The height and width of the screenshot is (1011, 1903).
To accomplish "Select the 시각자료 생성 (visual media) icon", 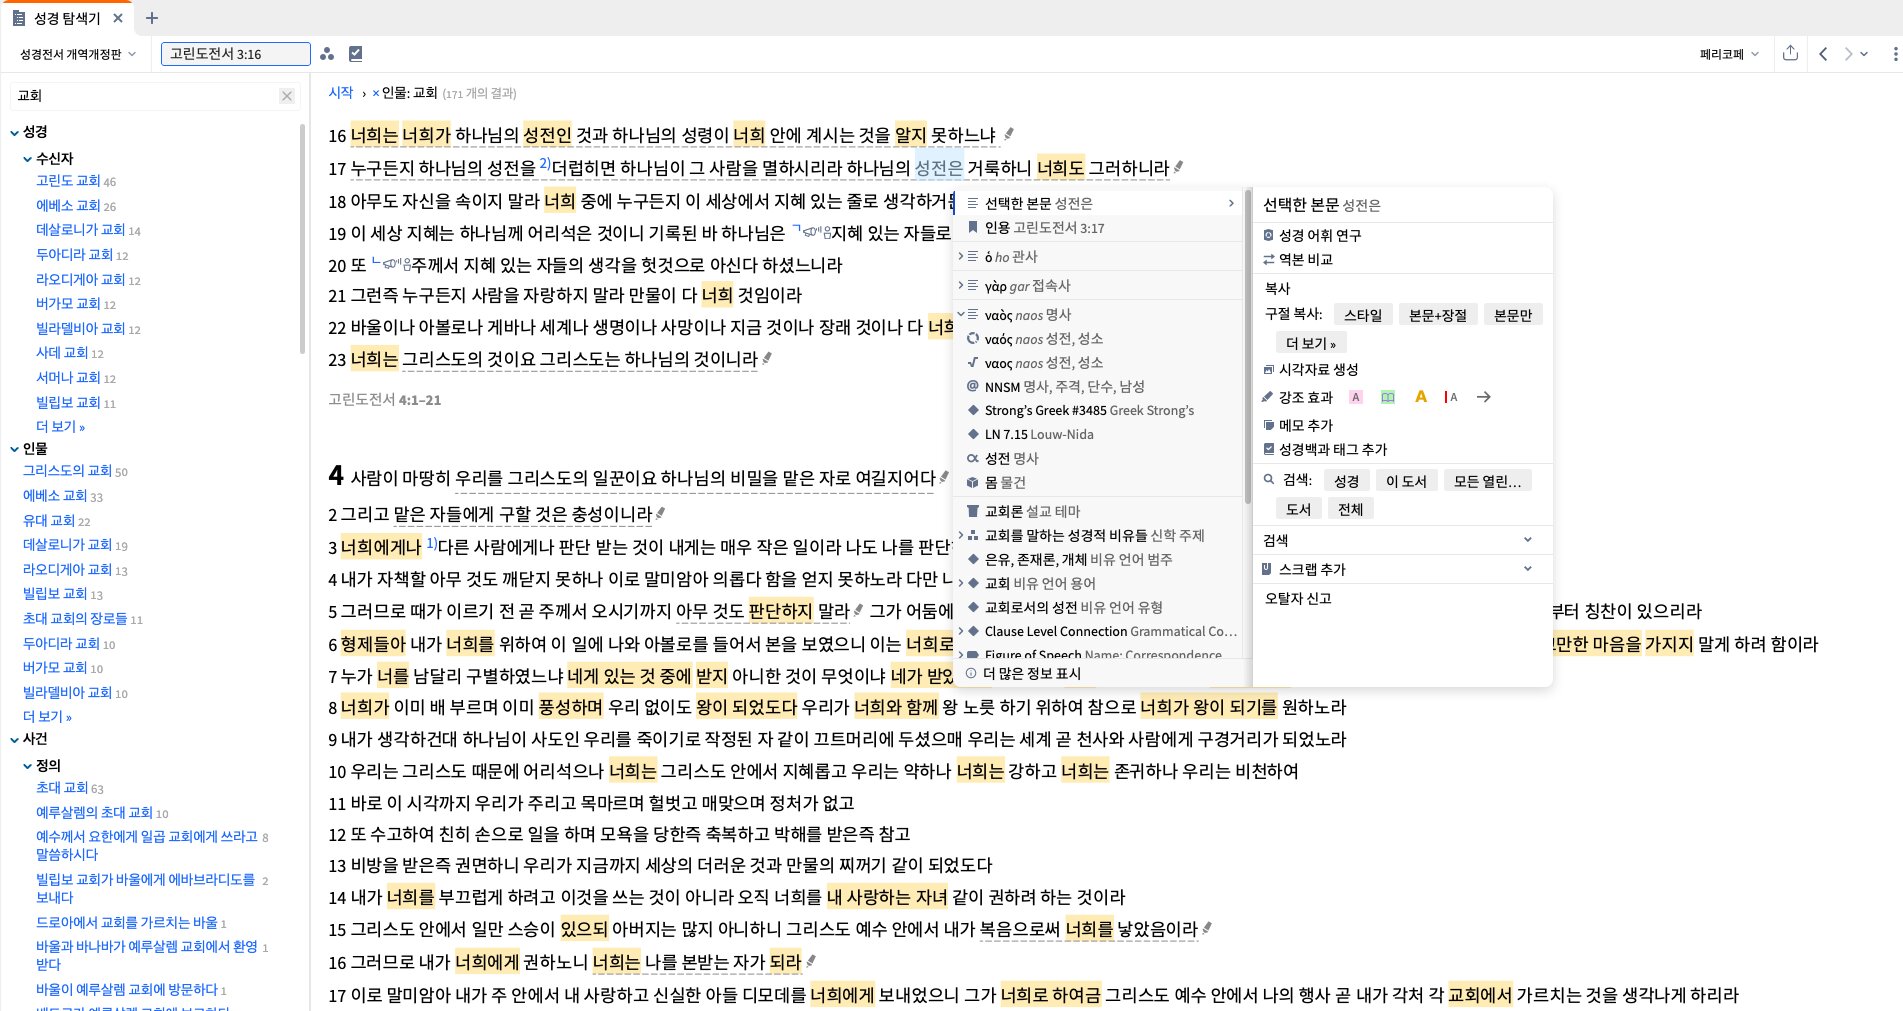I will (x=1270, y=369).
